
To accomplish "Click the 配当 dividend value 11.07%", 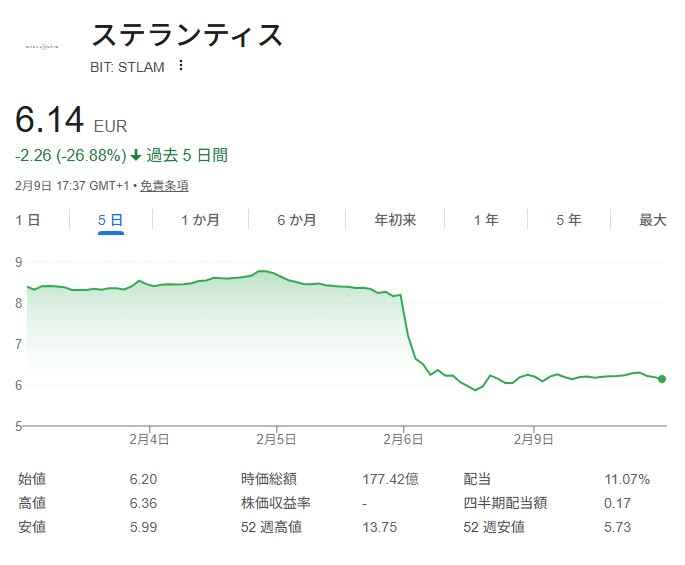I will click(627, 479).
